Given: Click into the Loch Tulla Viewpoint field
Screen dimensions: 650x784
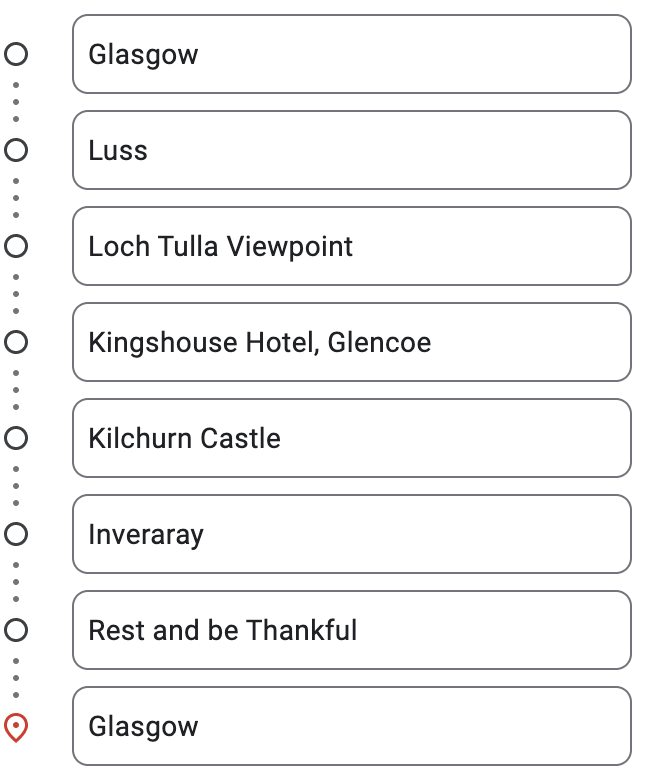Looking at the screenshot, I should pos(352,246).
